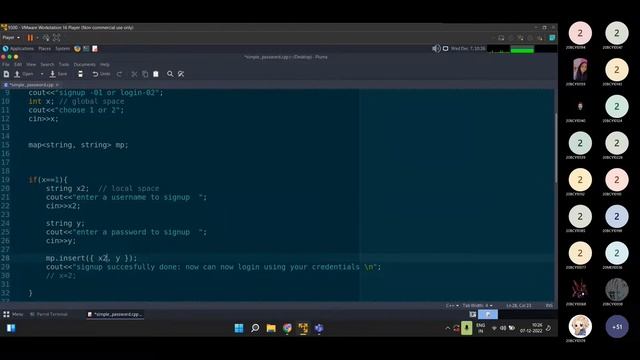
Task: Open Find and Replace icon
Action: (x=181, y=74)
